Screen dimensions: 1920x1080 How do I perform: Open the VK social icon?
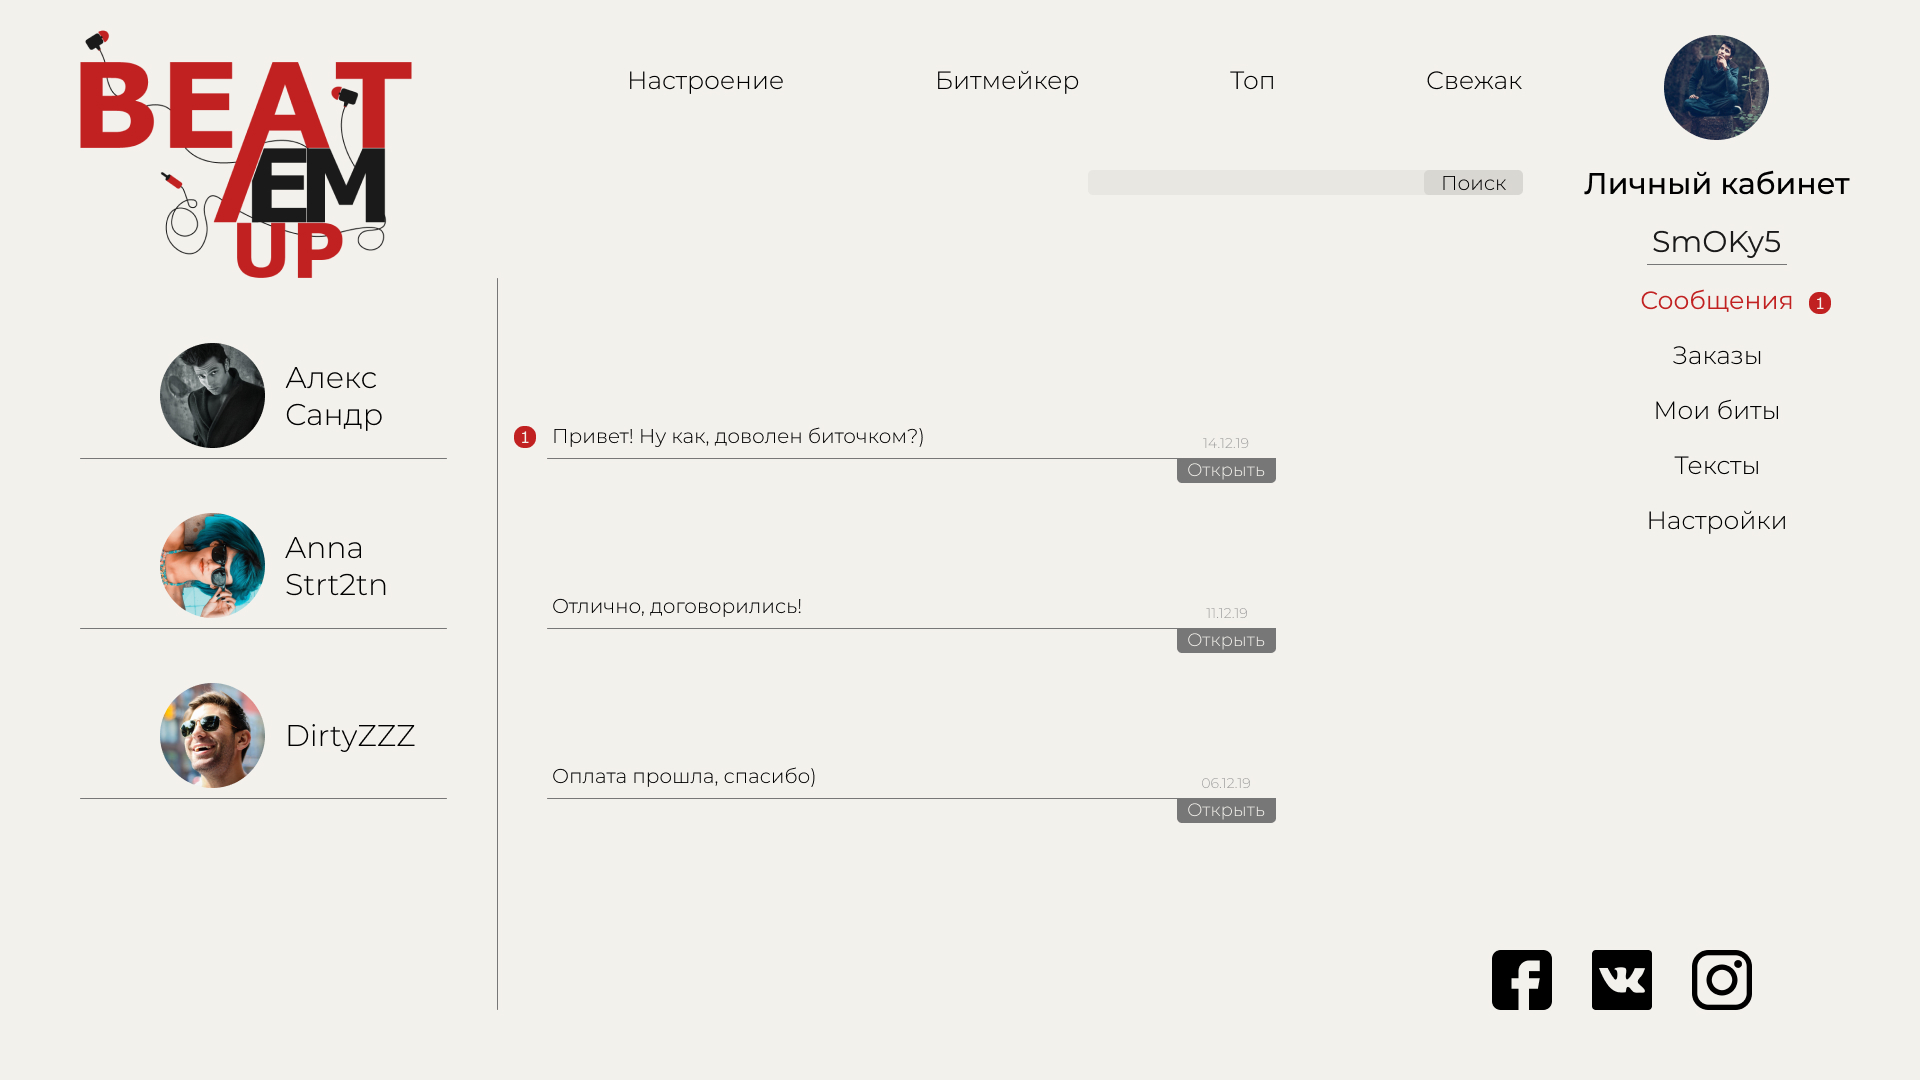1621,980
